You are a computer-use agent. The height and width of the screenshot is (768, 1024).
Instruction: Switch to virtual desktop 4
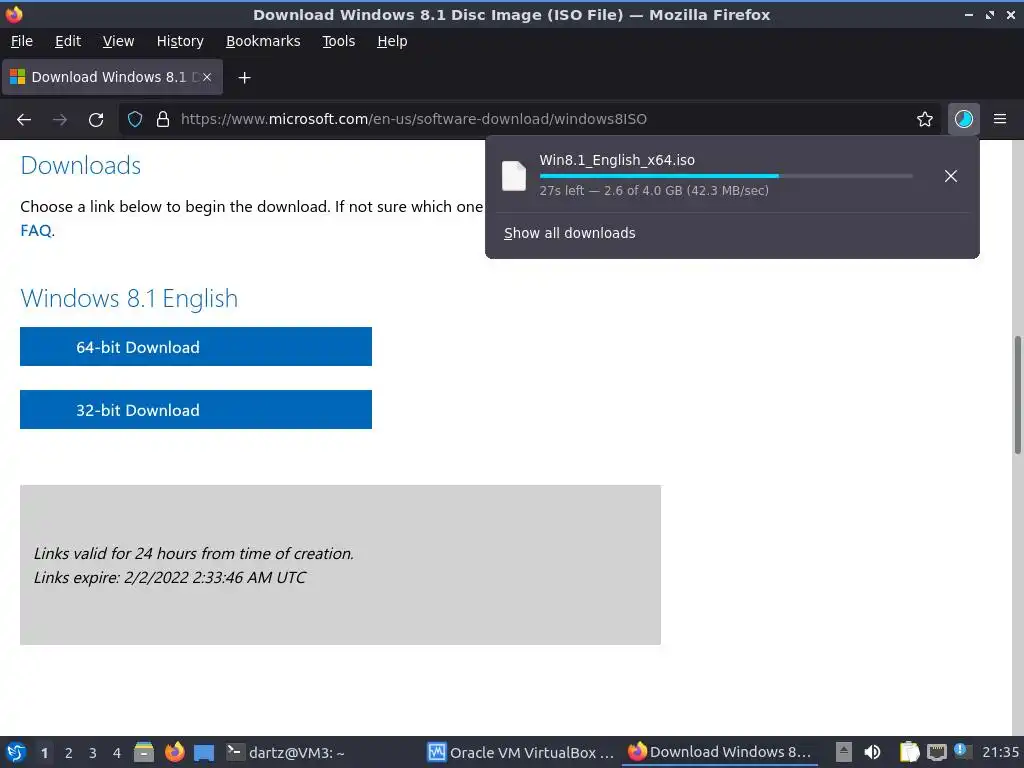pyautogui.click(x=117, y=753)
